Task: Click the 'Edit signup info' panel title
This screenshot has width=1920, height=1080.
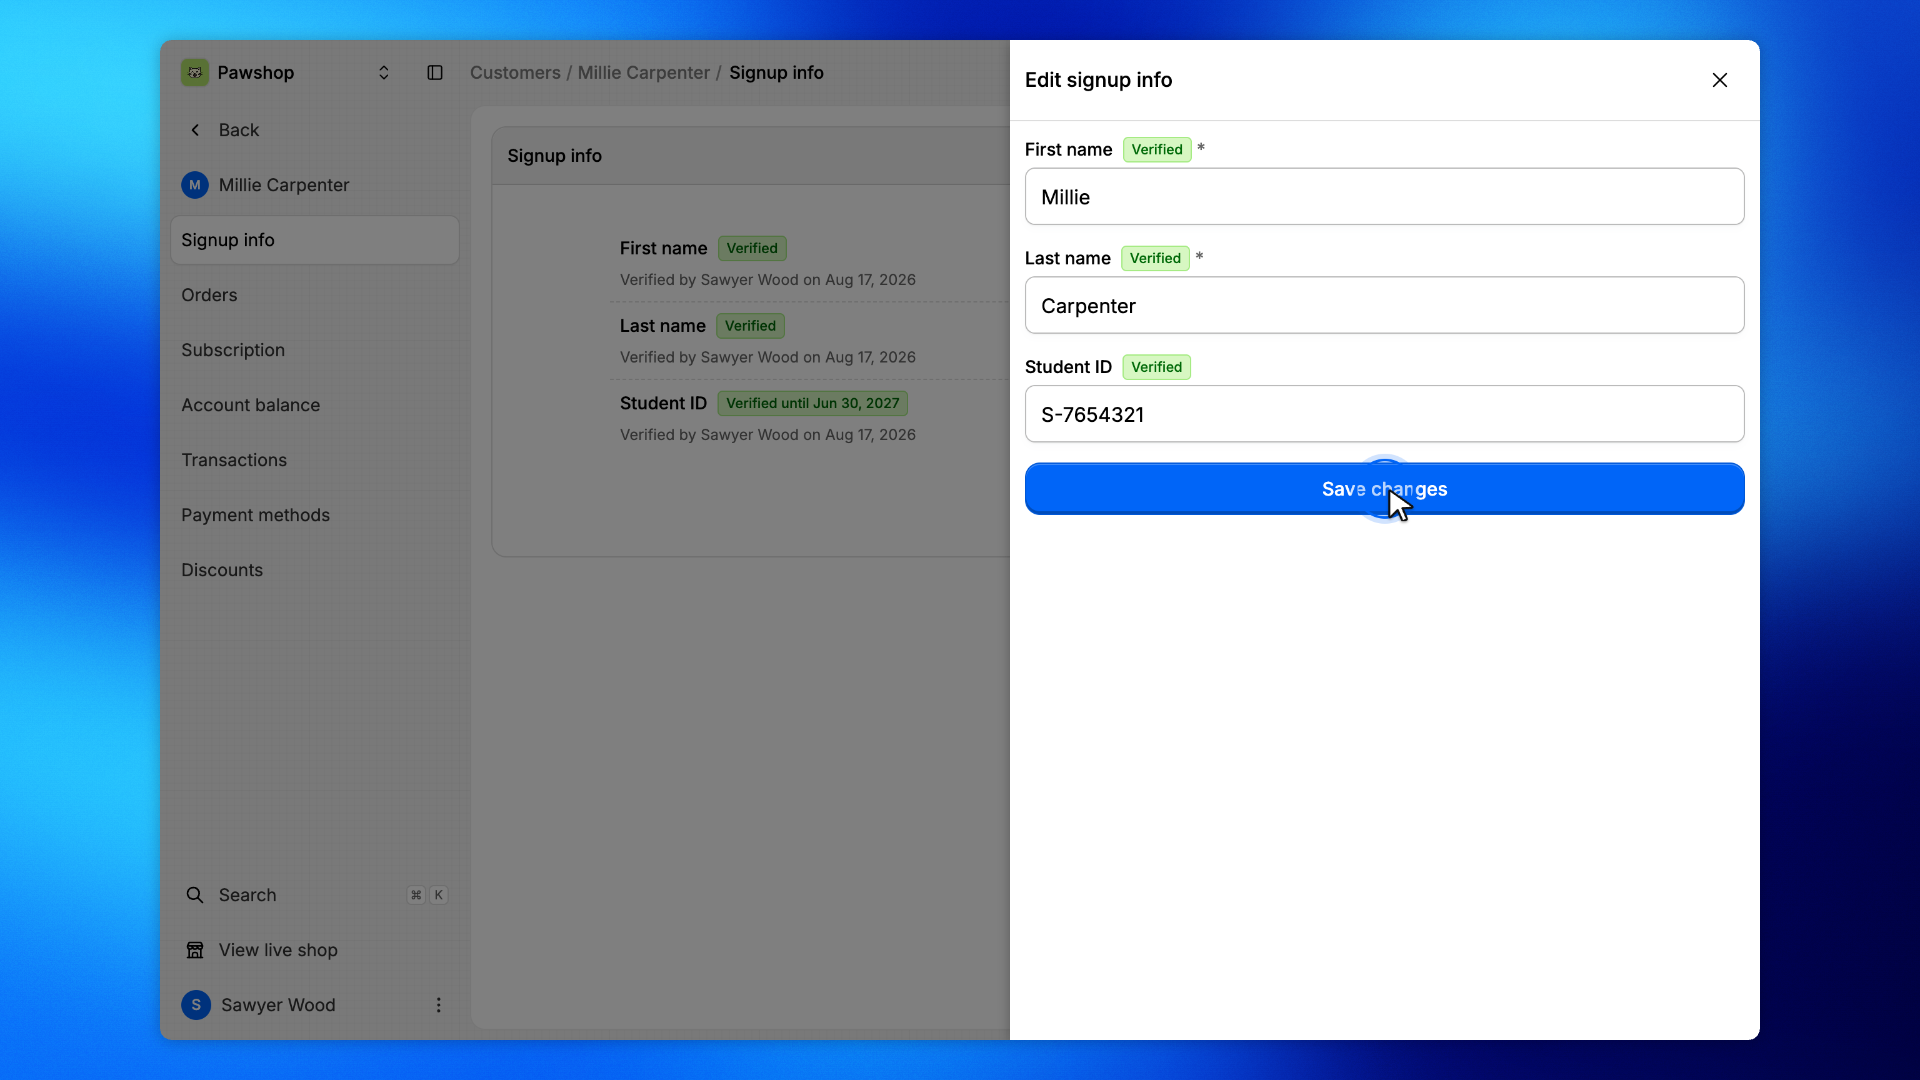Action: [1098, 80]
